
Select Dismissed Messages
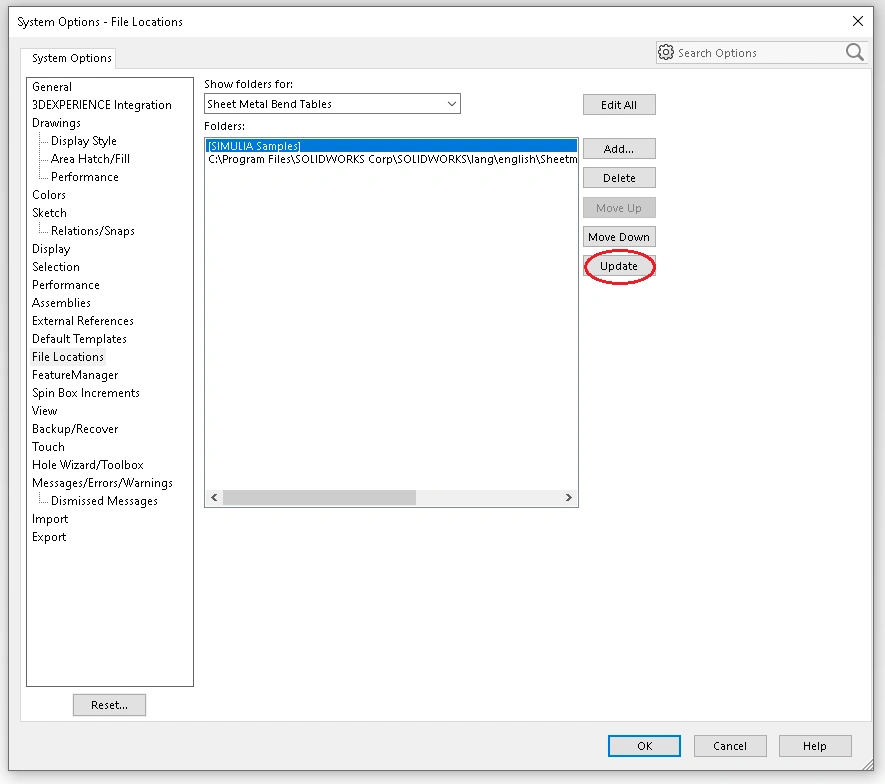(104, 501)
